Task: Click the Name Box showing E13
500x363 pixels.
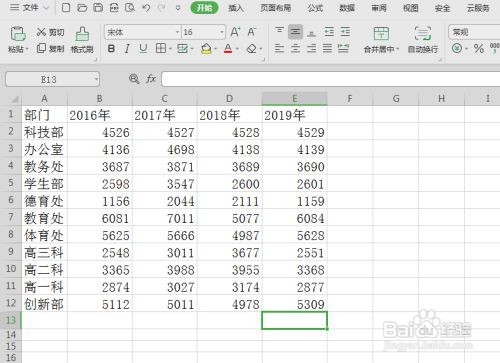Action: (52, 79)
